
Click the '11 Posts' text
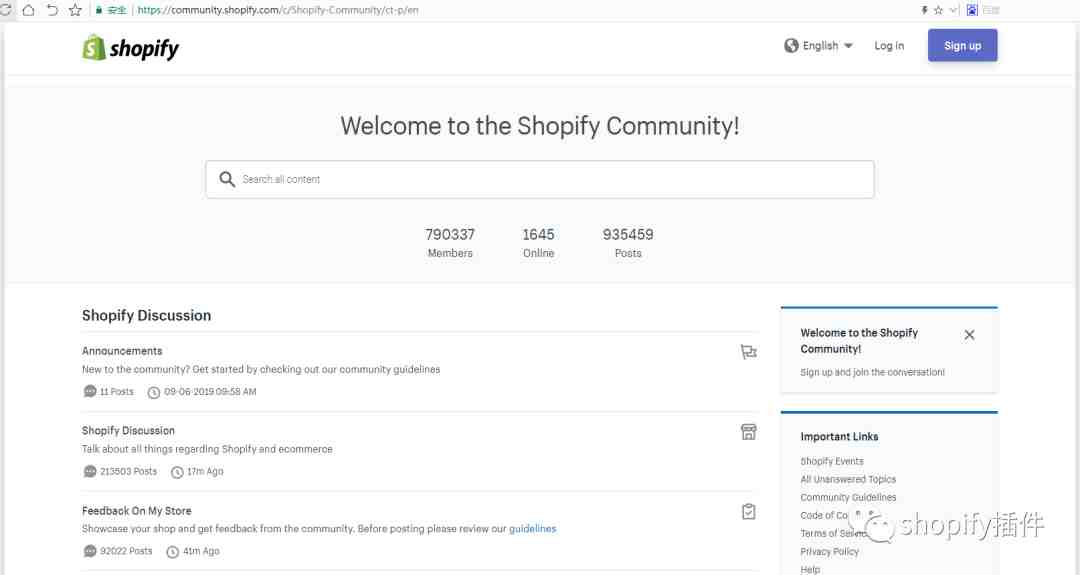[x=116, y=391]
